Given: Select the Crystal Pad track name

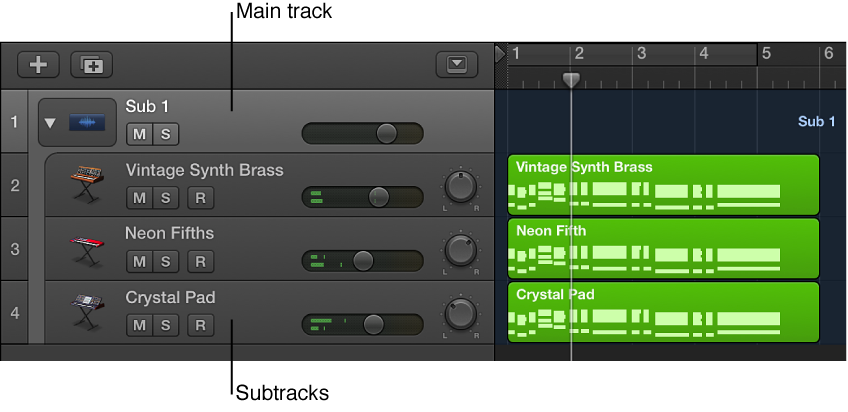Looking at the screenshot, I should [x=170, y=298].
